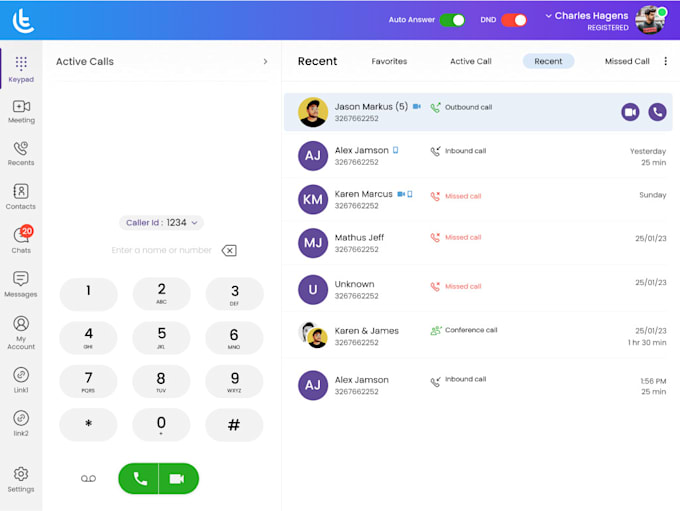Image resolution: width=680 pixels, height=511 pixels.
Task: Click the Conference call icon for Karen & James
Action: tap(435, 331)
